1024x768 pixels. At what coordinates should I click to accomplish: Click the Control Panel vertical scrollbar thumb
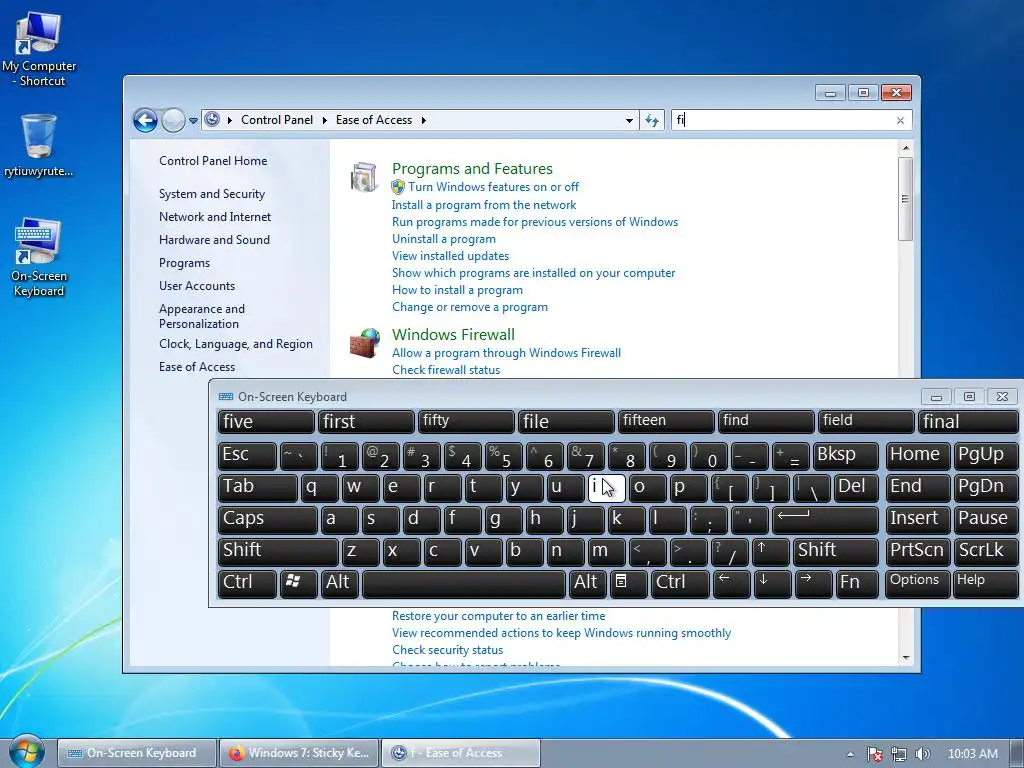[905, 199]
